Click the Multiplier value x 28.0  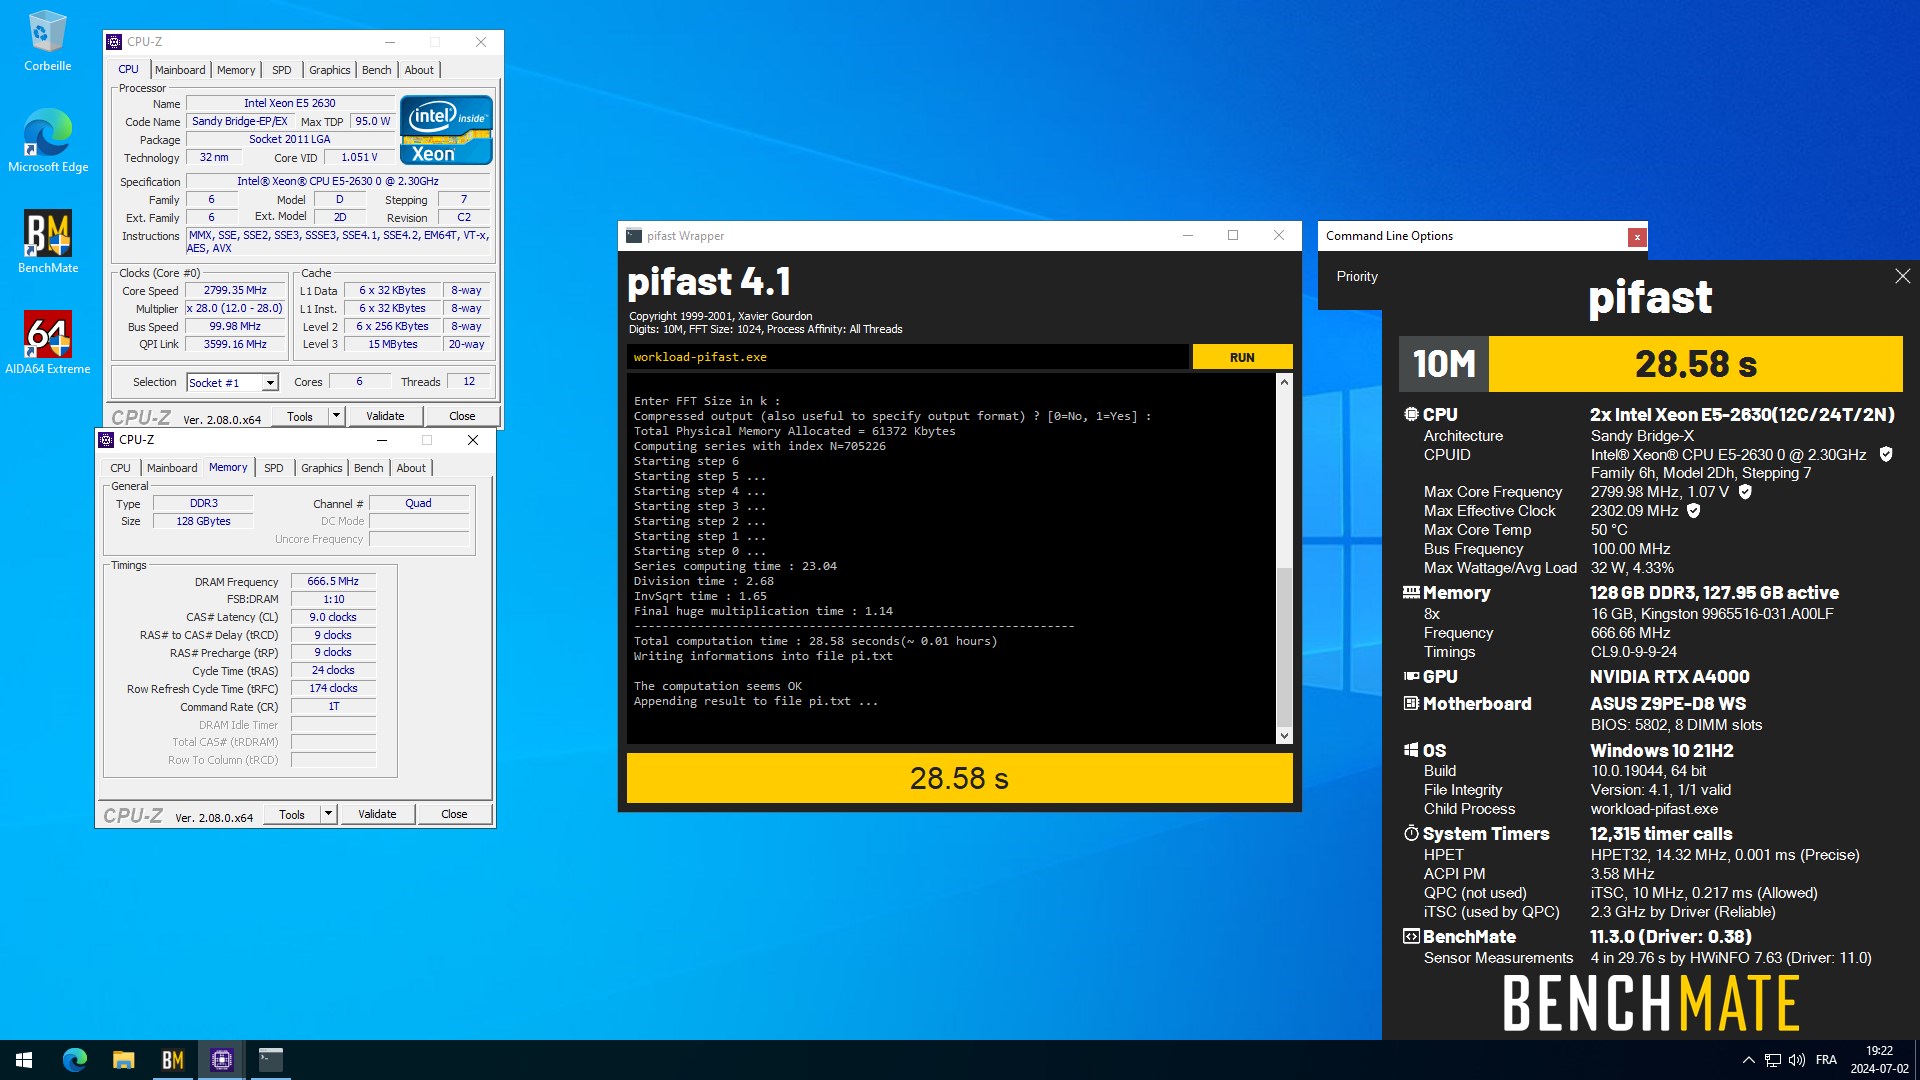coord(235,309)
